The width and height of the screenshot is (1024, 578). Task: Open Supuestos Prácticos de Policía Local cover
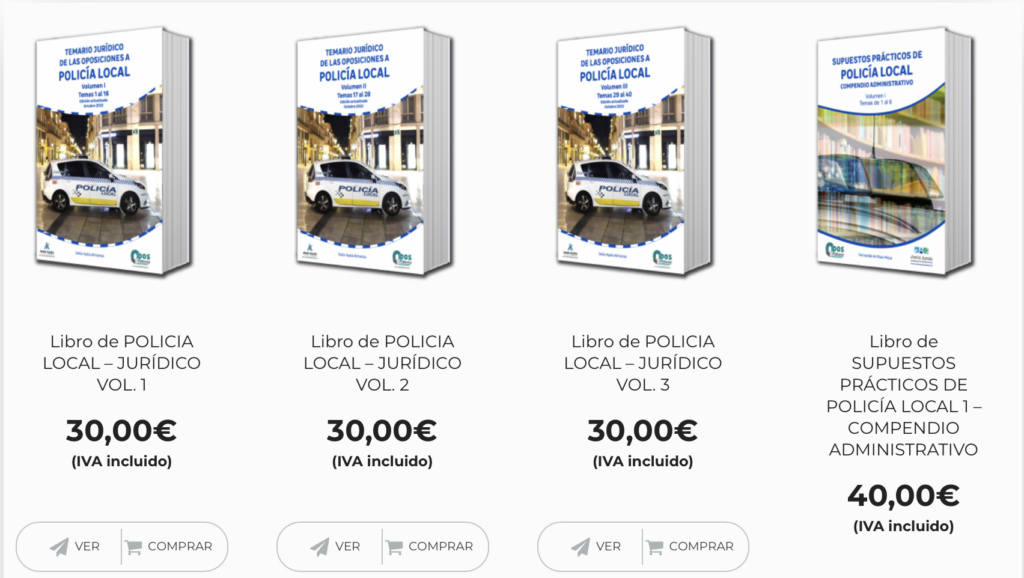tap(895, 151)
